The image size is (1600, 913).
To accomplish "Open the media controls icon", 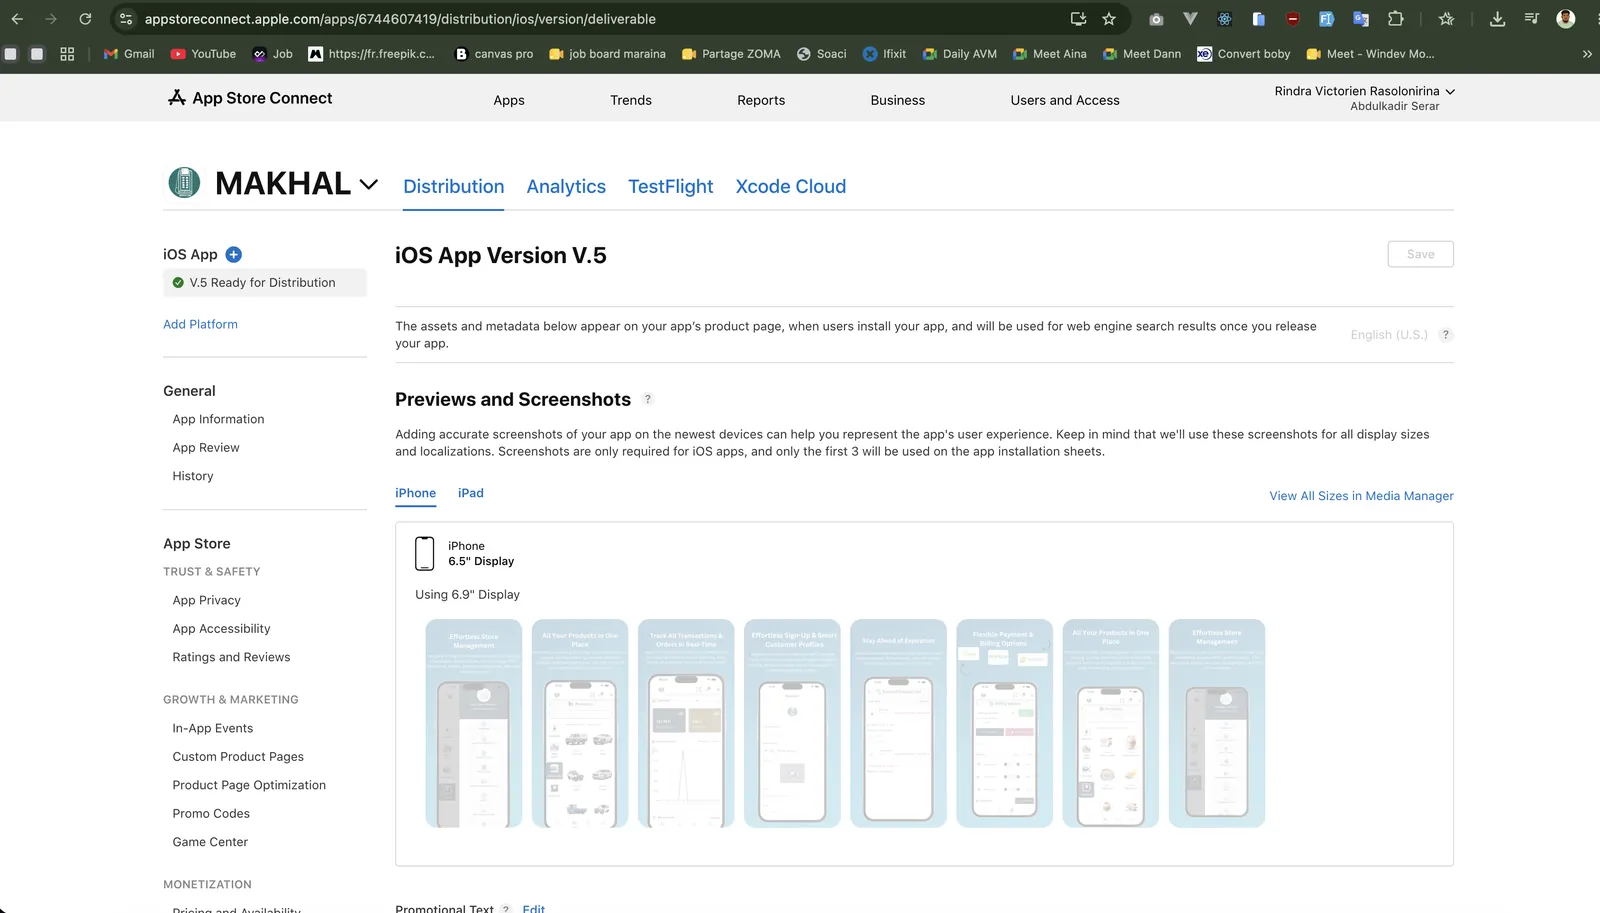I will 1531,19.
